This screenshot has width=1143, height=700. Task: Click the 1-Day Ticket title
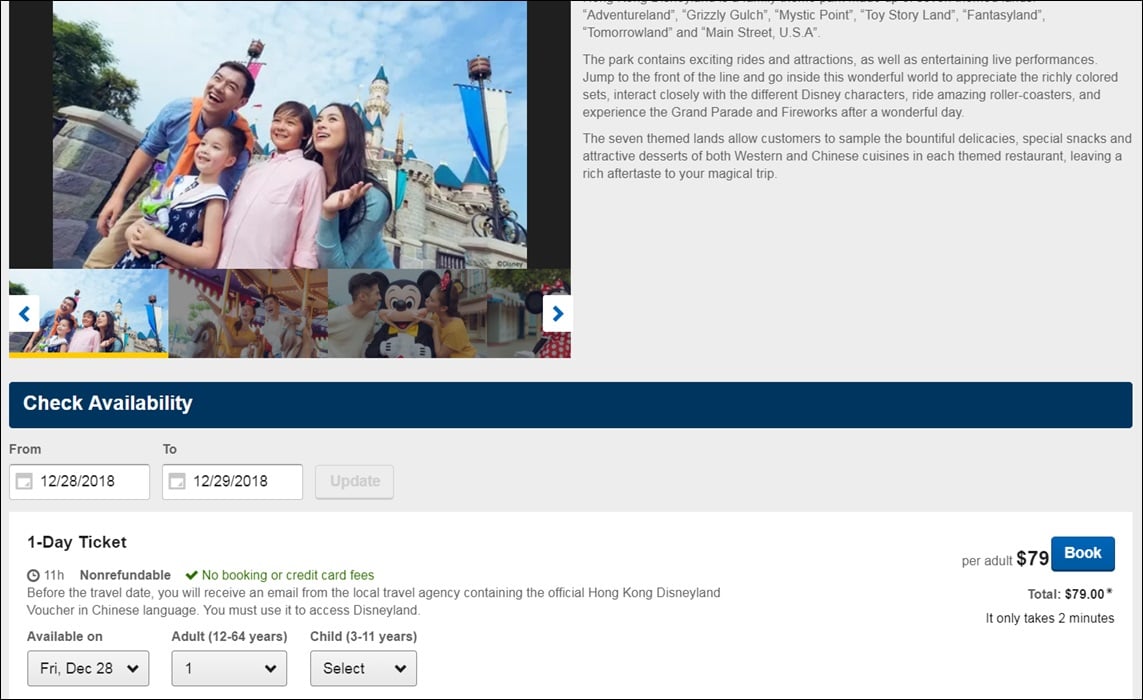click(x=77, y=542)
